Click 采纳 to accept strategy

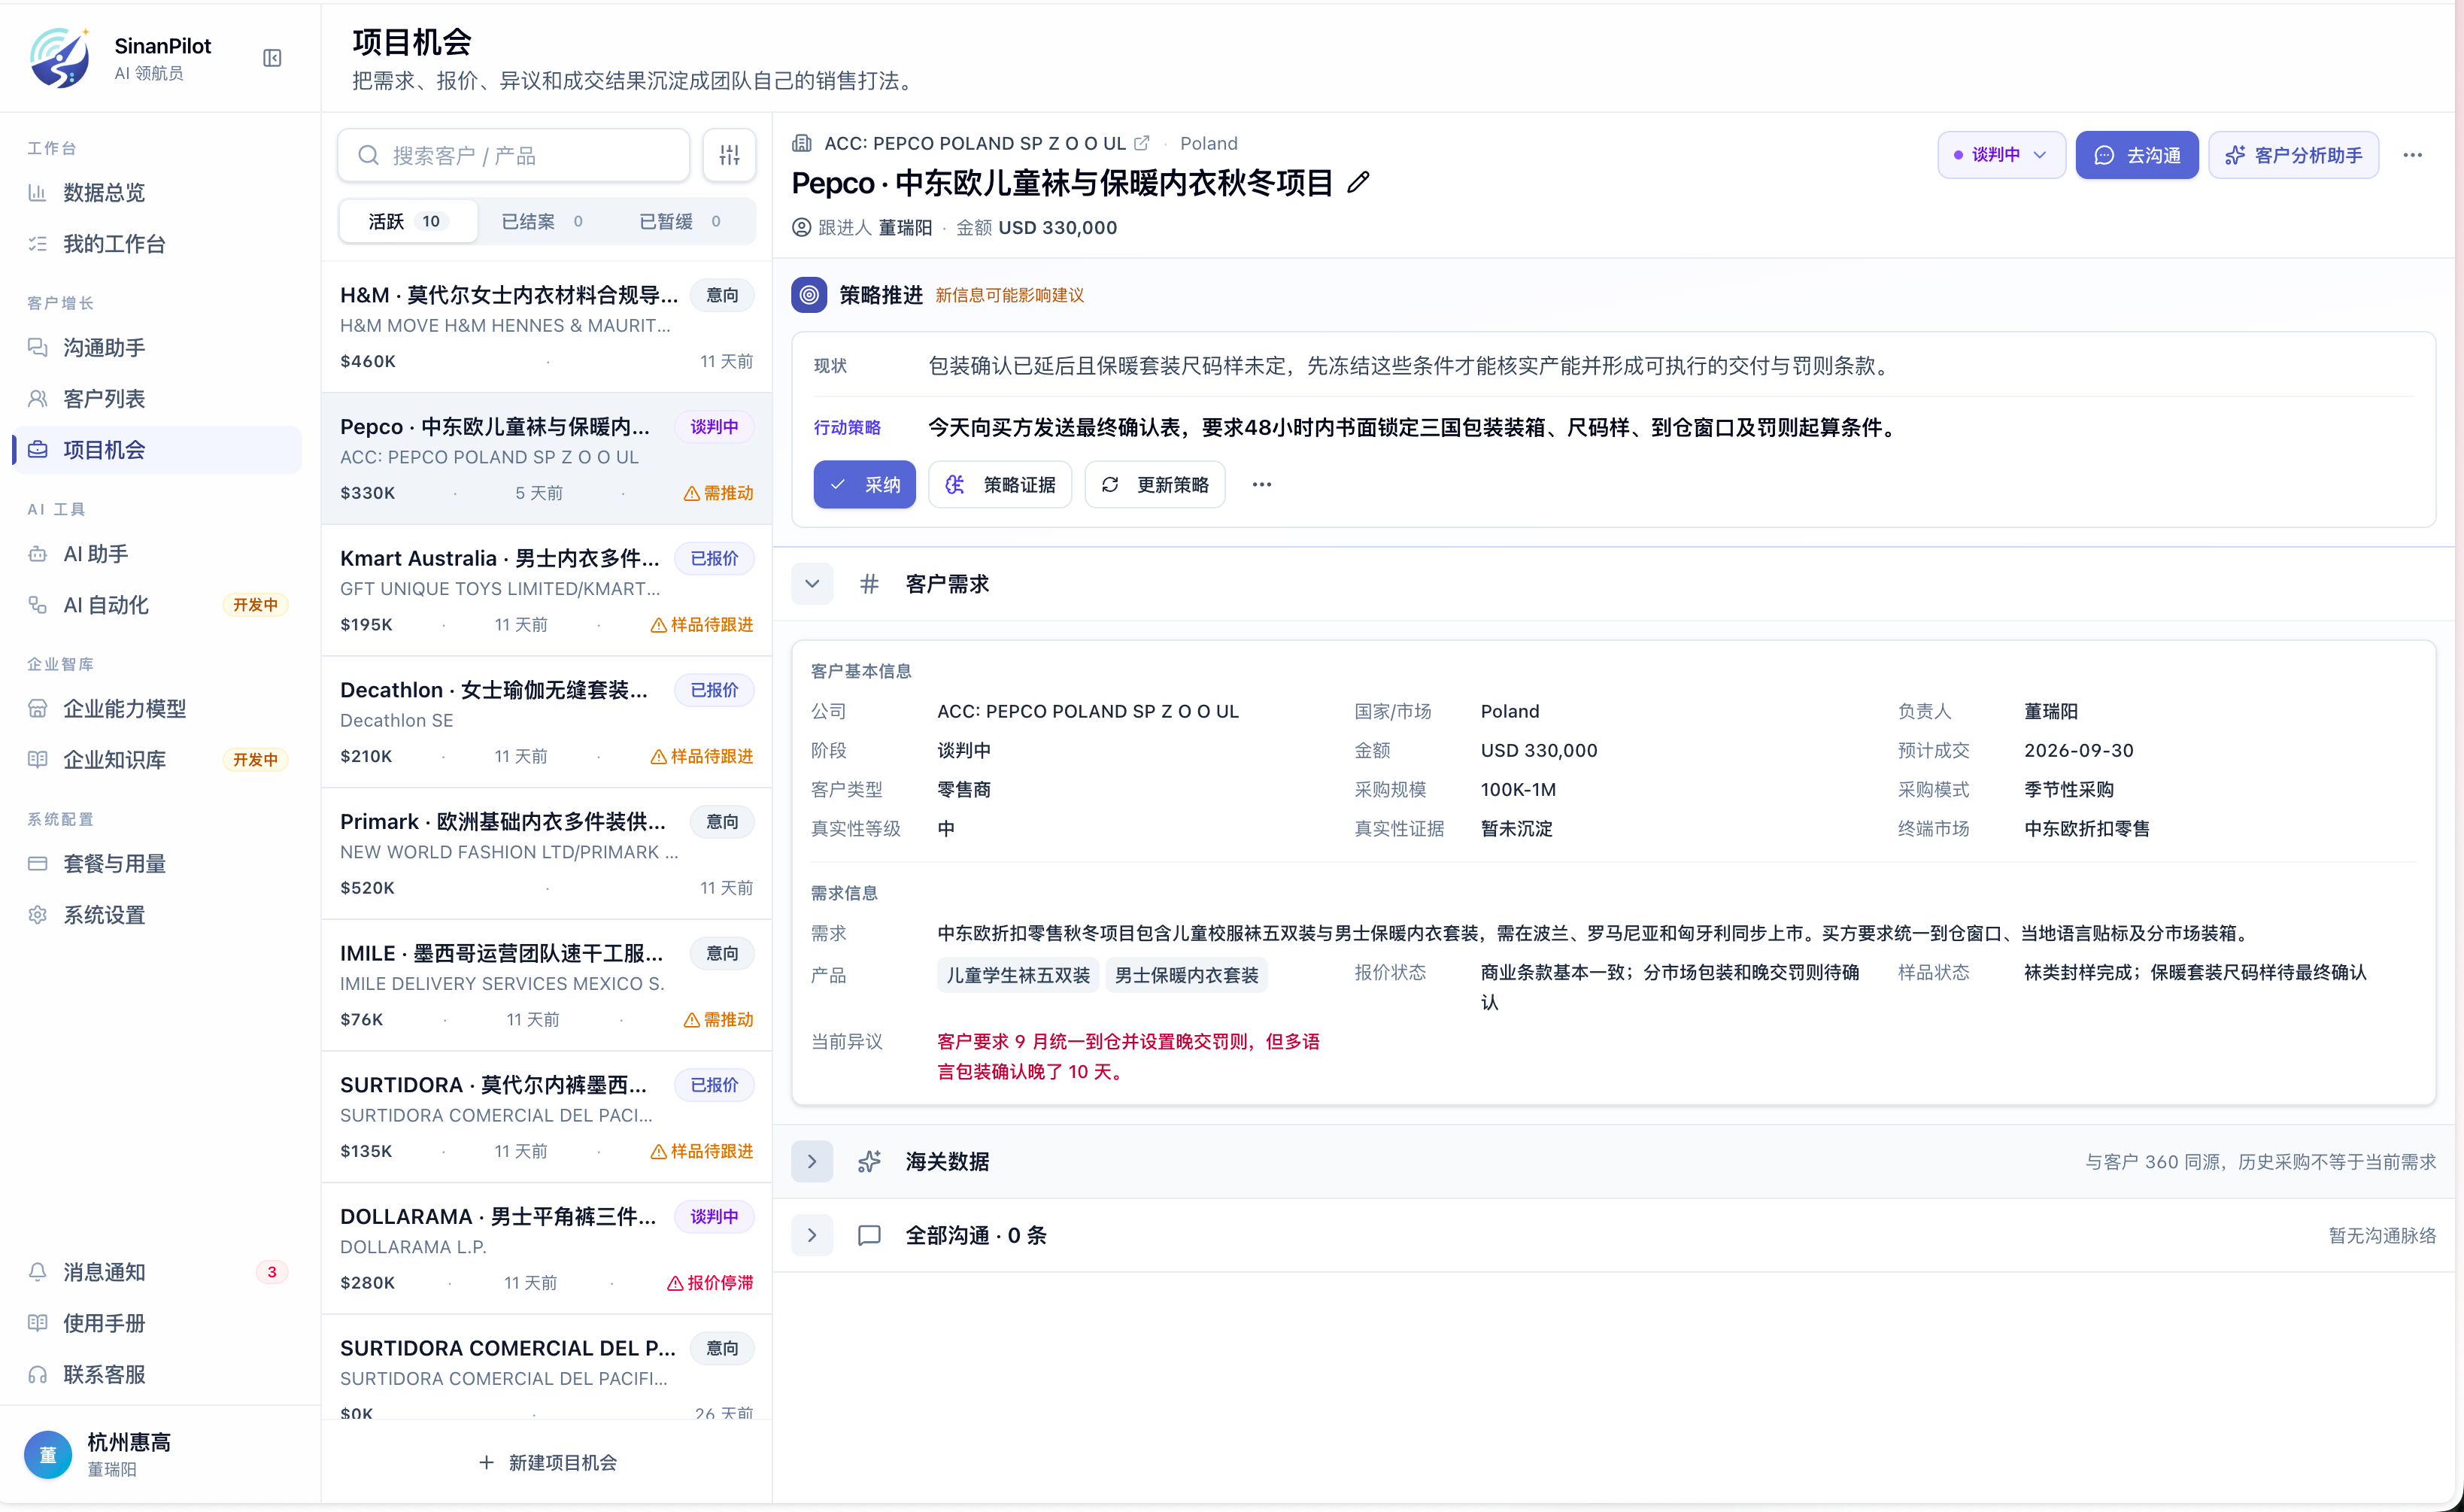864,484
